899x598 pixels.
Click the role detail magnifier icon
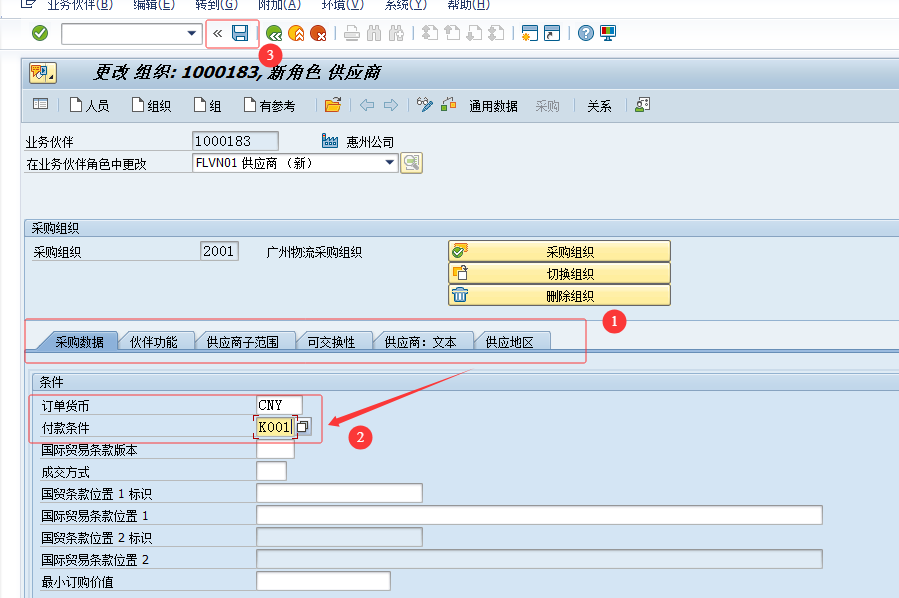[x=411, y=163]
